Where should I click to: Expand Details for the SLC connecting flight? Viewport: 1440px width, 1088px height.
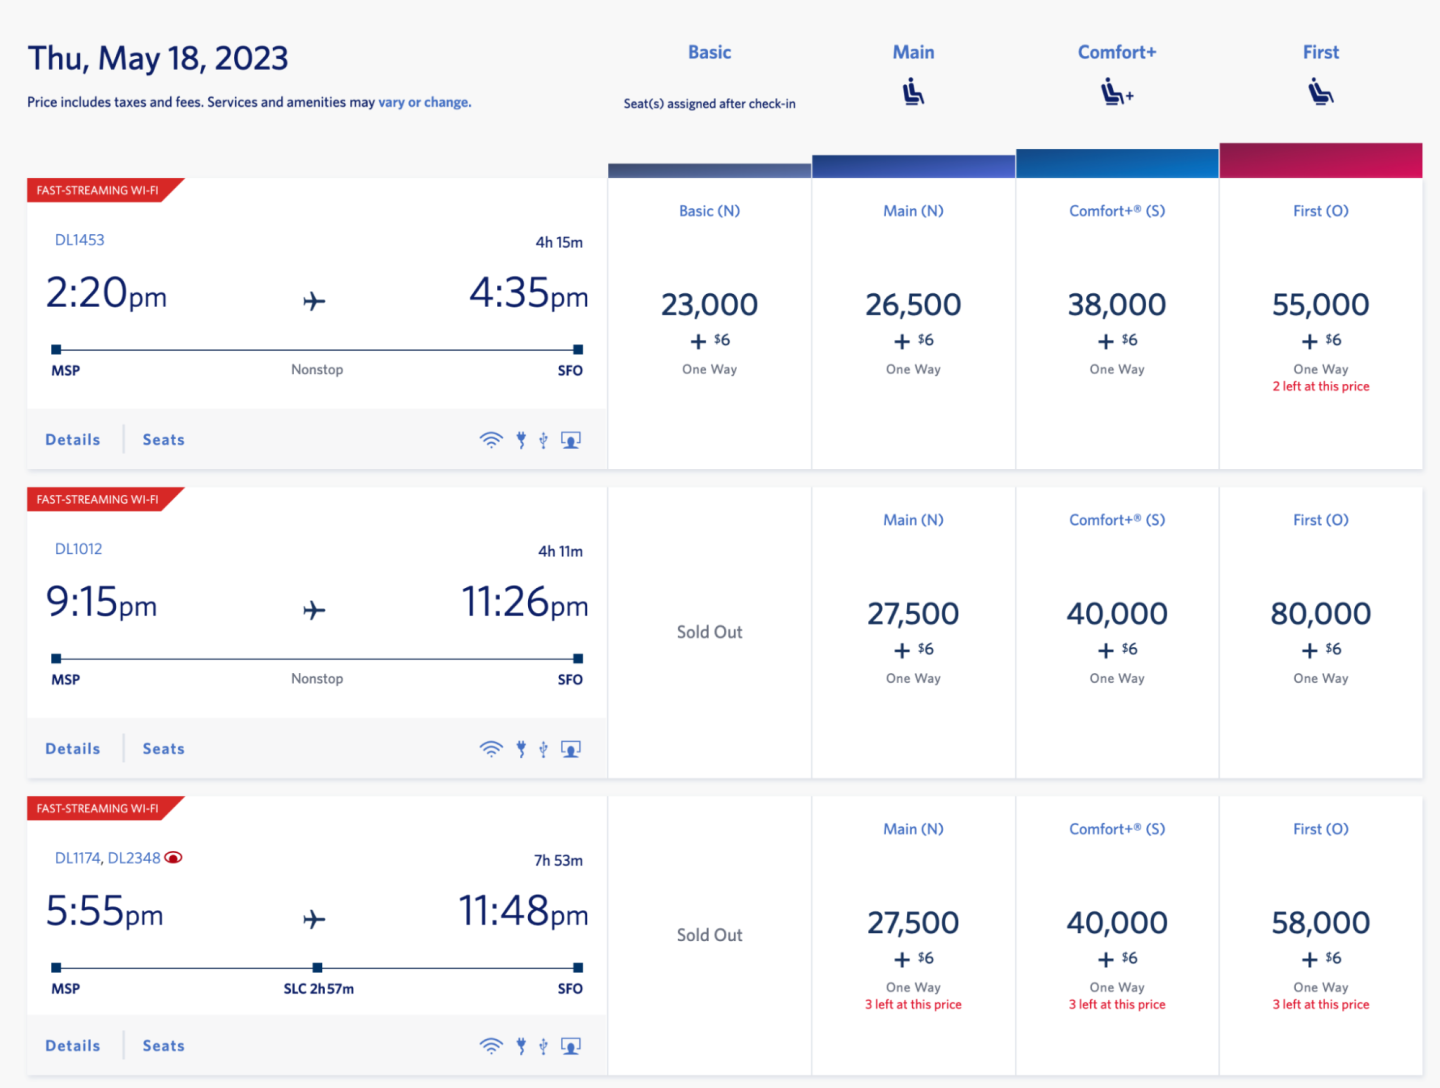point(73,1046)
